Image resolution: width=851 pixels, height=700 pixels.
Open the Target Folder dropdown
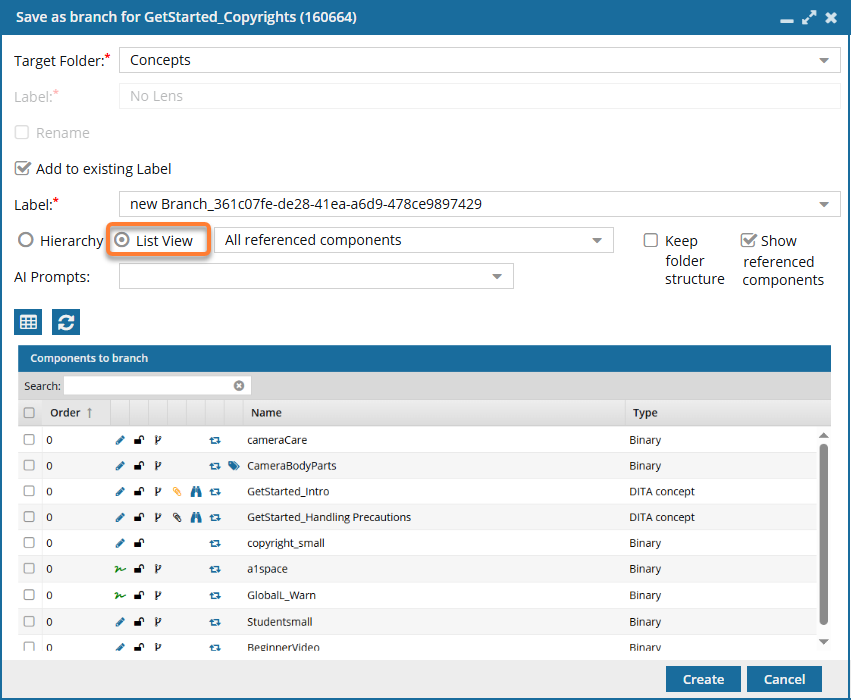click(x=824, y=60)
